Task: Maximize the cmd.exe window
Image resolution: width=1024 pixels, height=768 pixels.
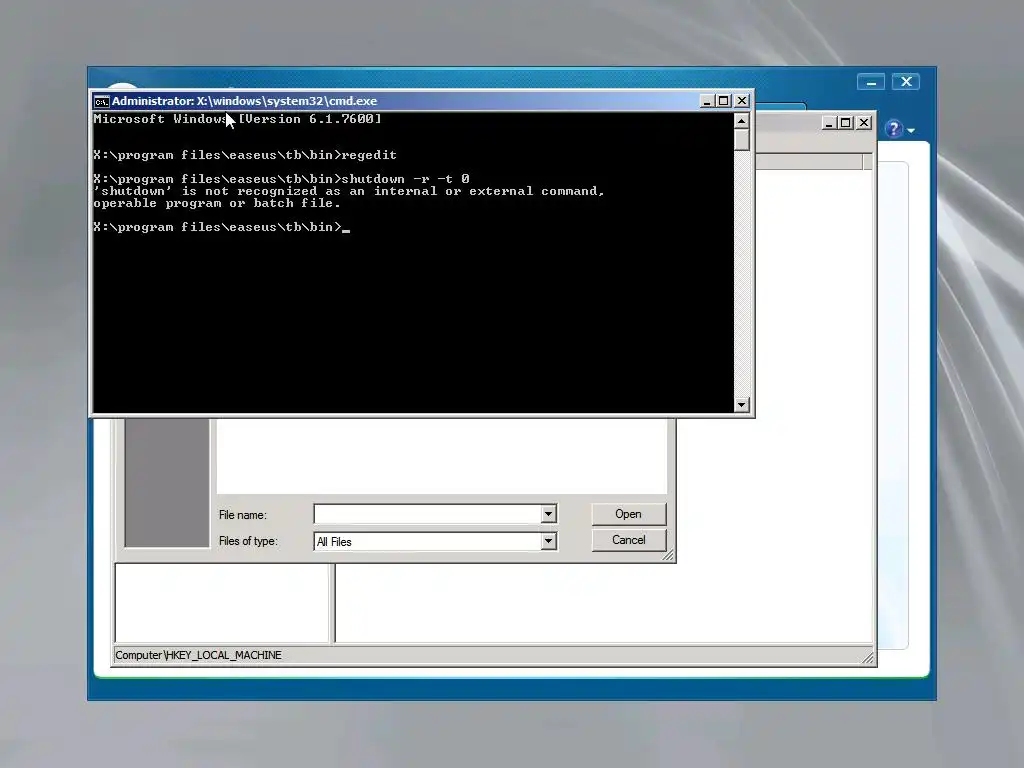Action: [723, 101]
